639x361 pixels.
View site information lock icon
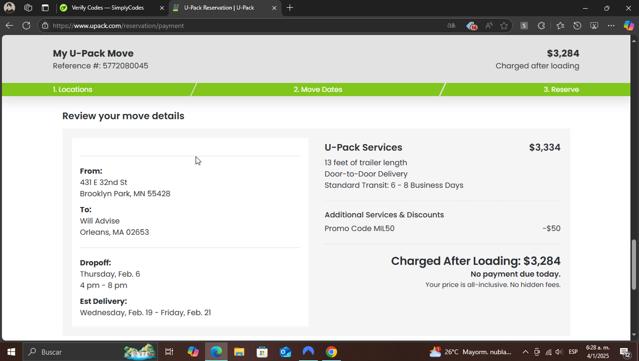45,26
